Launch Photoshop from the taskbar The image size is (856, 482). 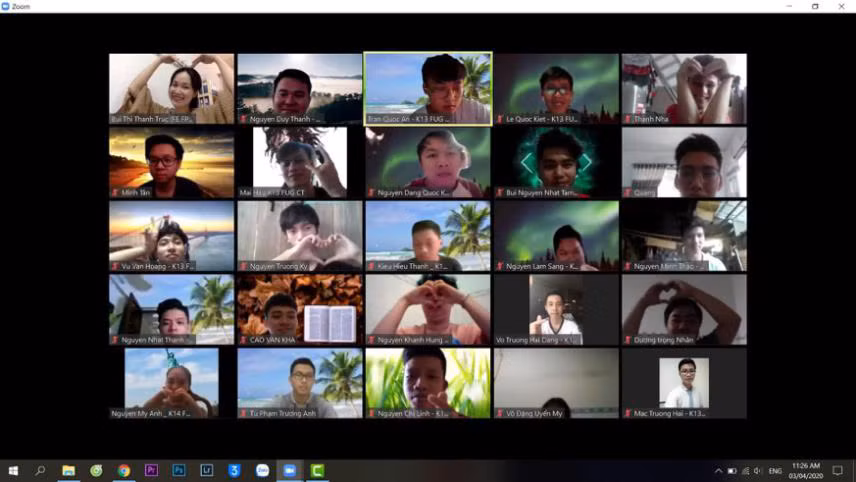[179, 470]
